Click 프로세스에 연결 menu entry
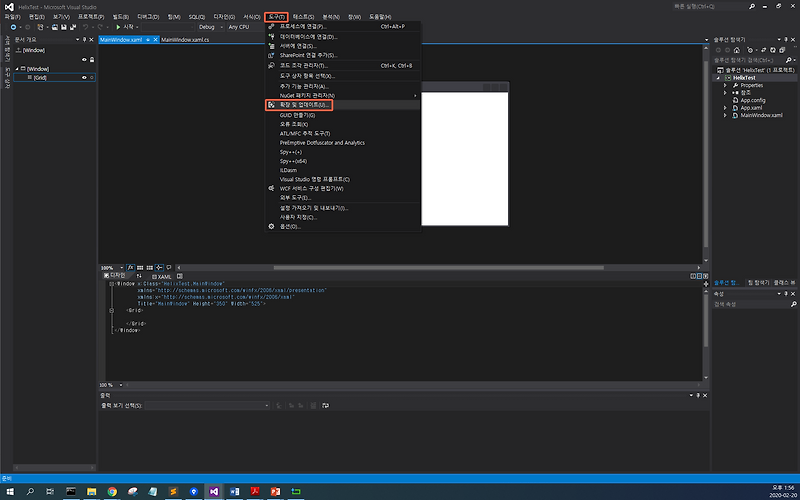This screenshot has height=500, width=800. pyautogui.click(x=303, y=27)
